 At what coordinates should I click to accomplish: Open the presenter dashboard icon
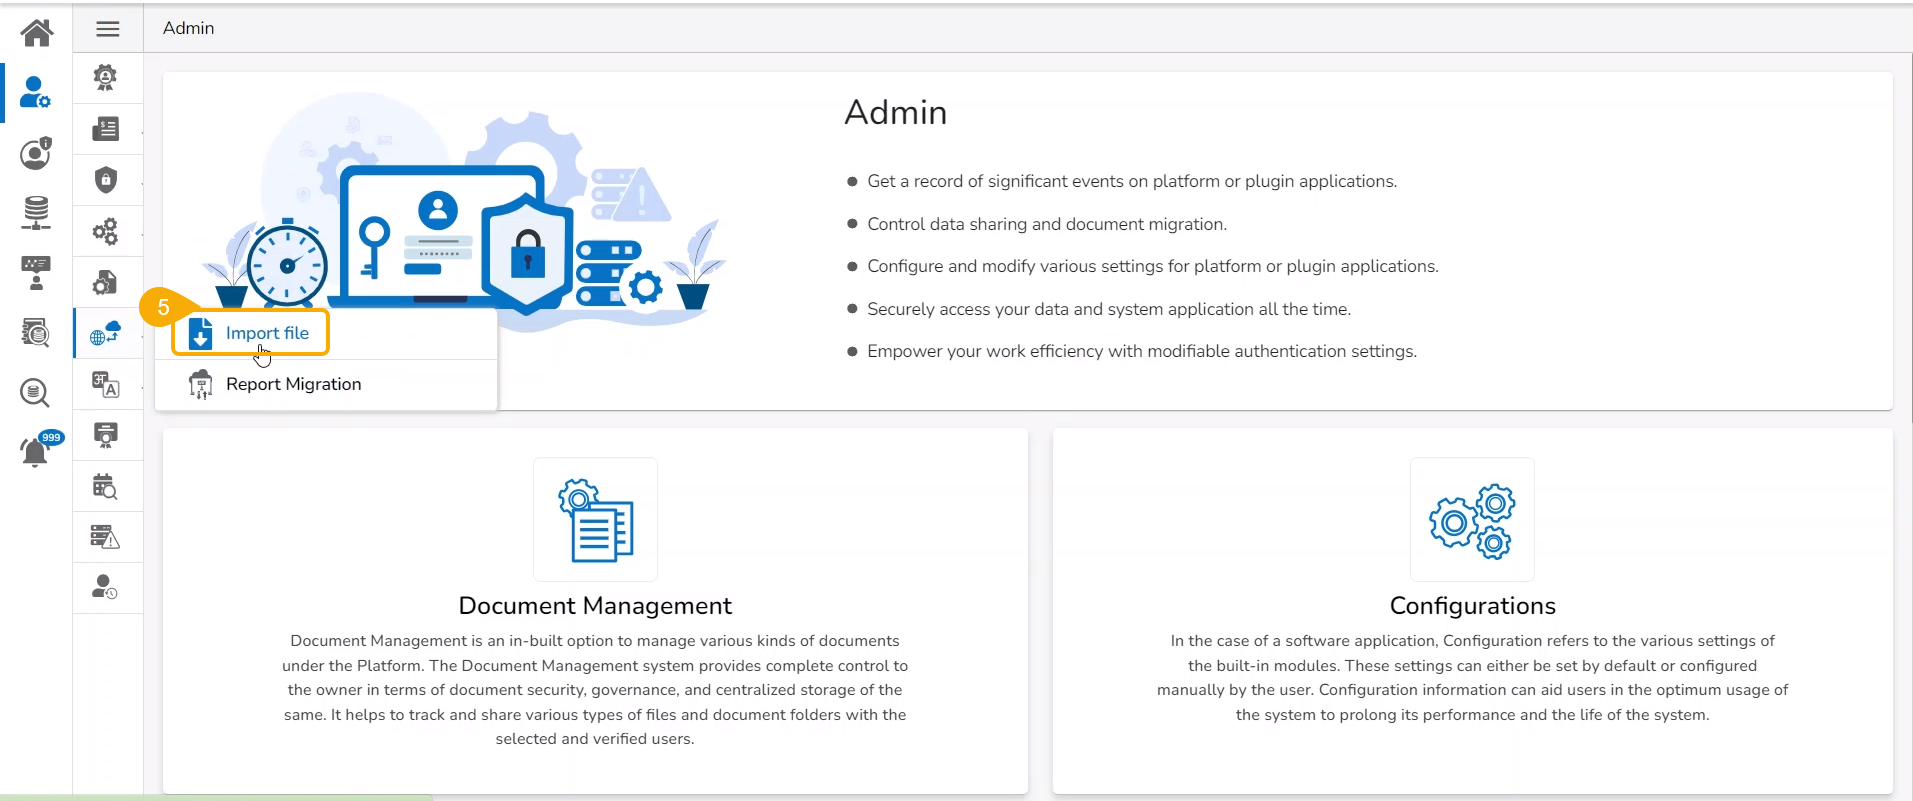[x=36, y=272]
